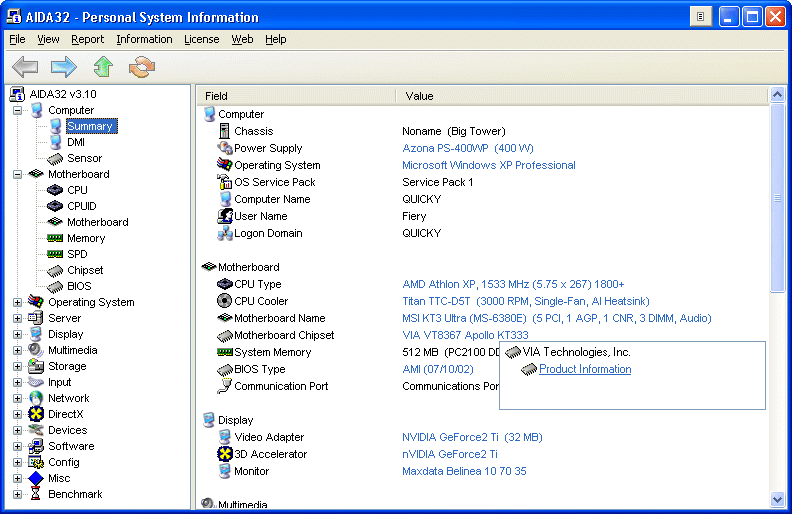This screenshot has width=792, height=514.
Task: Click the CPU chip icon in tree
Action: click(x=55, y=190)
